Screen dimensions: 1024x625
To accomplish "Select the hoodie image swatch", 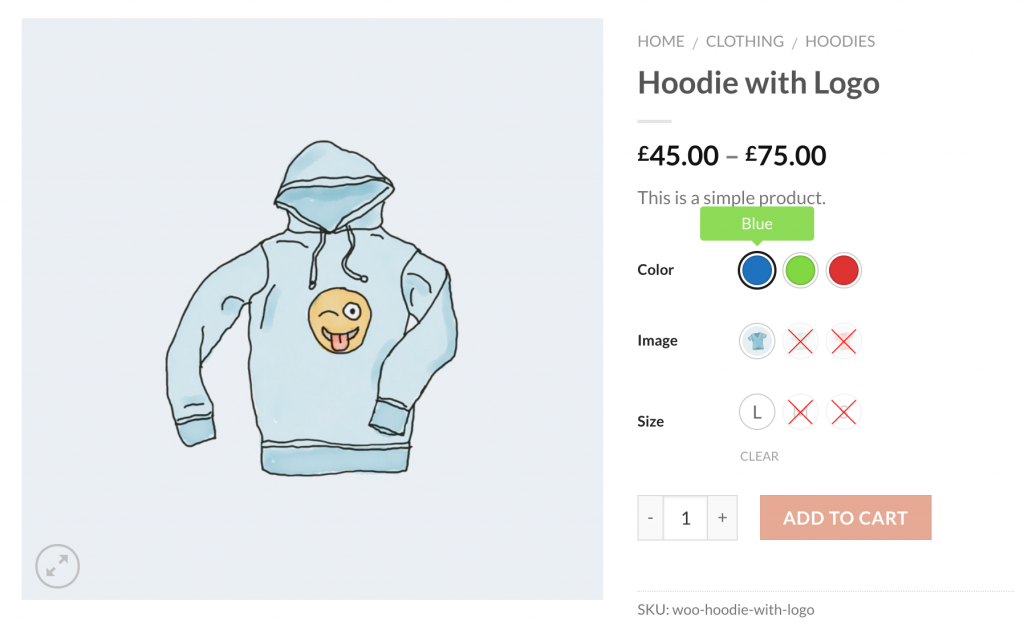I will click(757, 341).
